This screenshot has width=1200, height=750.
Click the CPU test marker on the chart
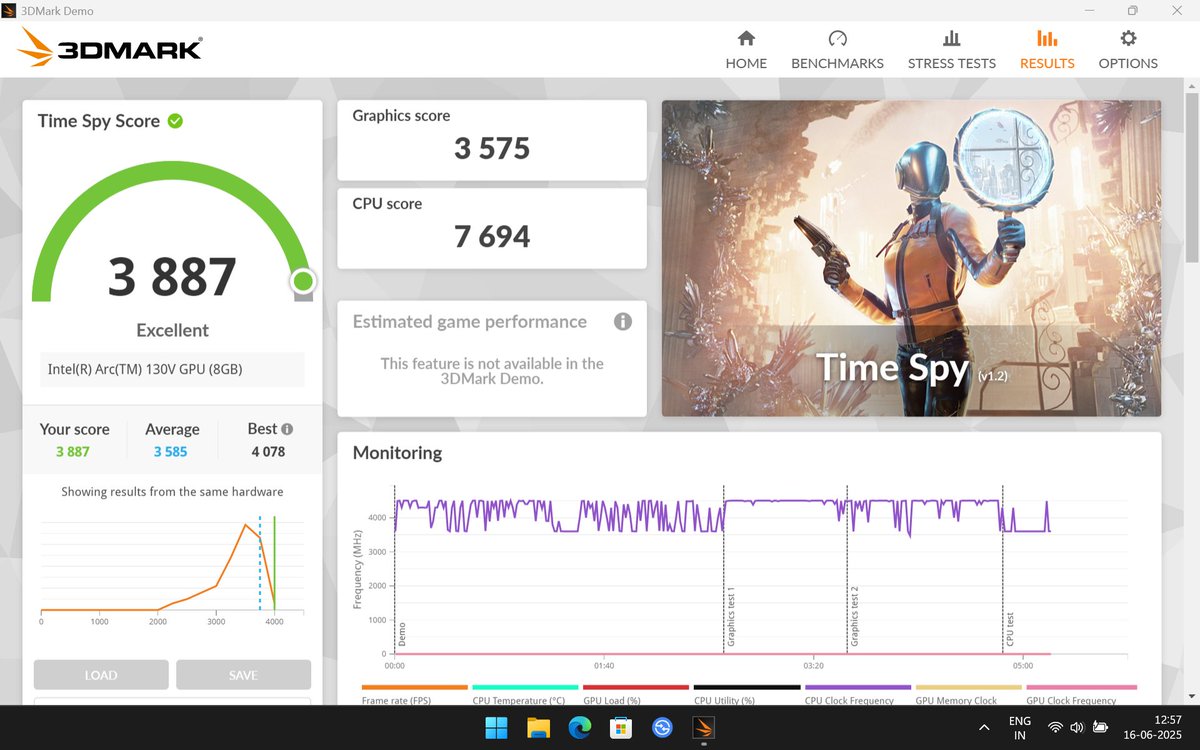point(1010,630)
